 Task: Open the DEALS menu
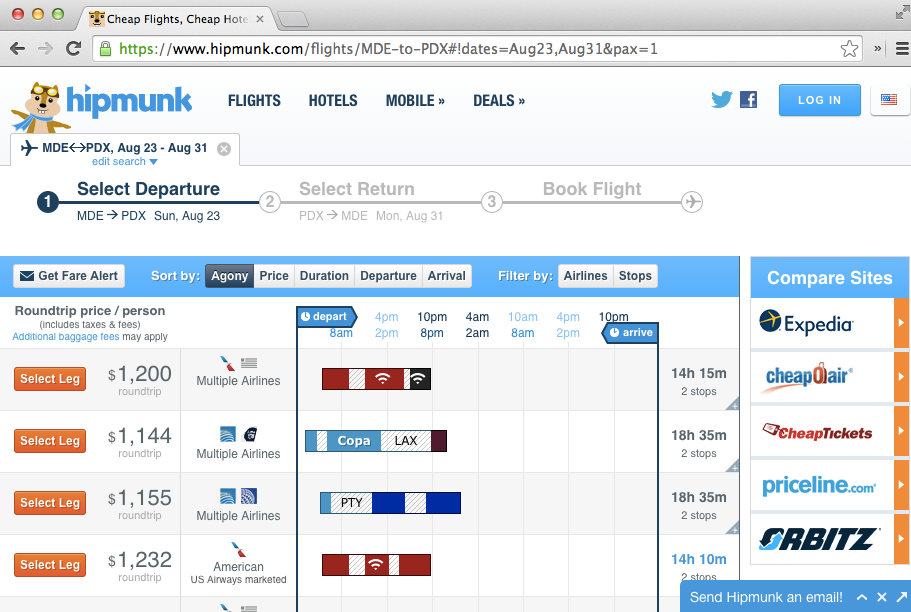pyautogui.click(x=498, y=100)
